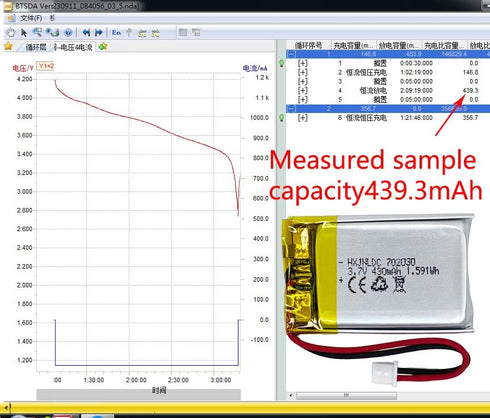Expand step 5 搁置 row
The width and height of the screenshot is (490, 418).
pyautogui.click(x=303, y=99)
